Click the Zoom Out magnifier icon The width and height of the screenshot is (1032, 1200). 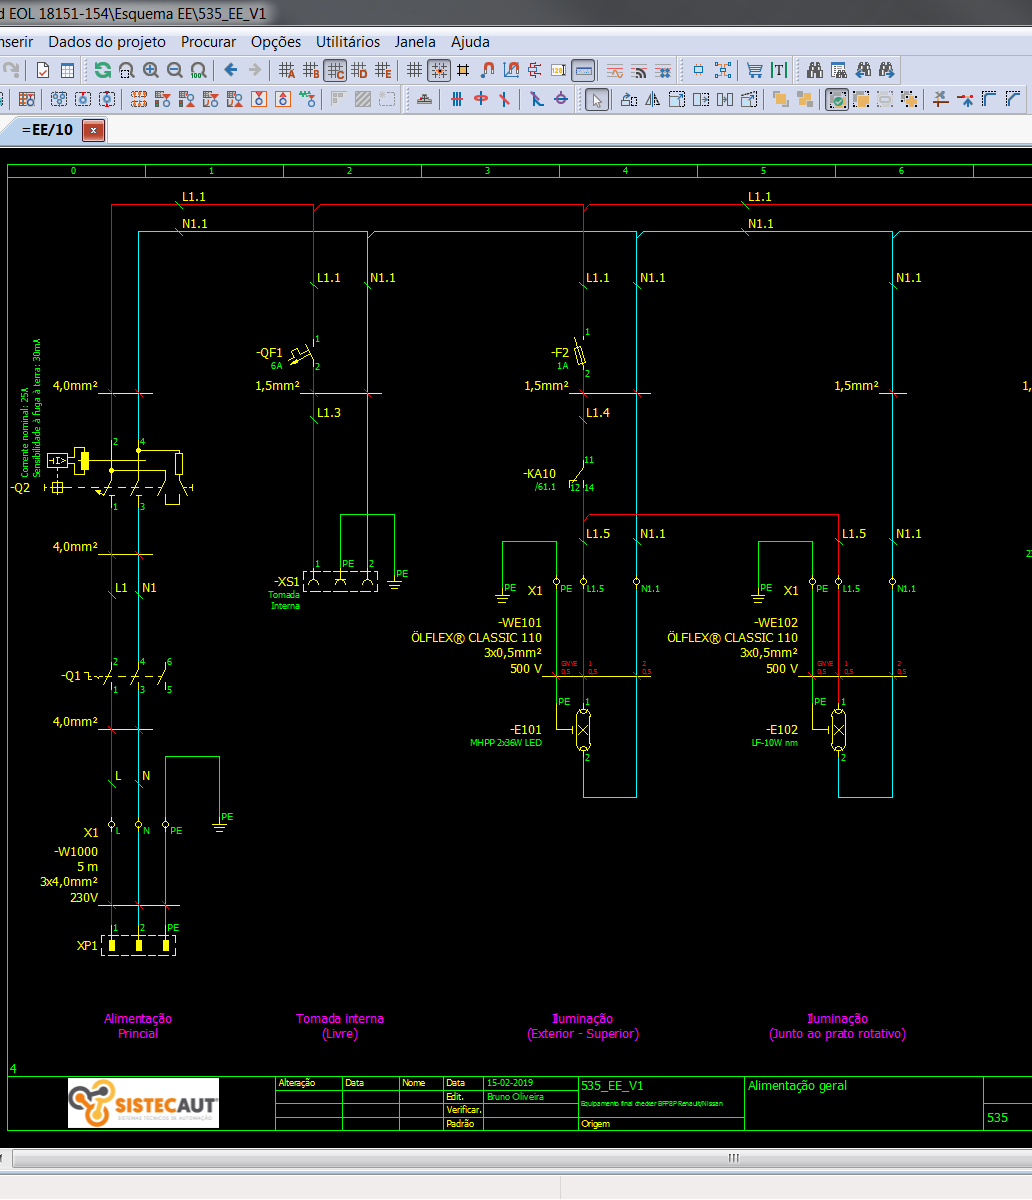[175, 70]
